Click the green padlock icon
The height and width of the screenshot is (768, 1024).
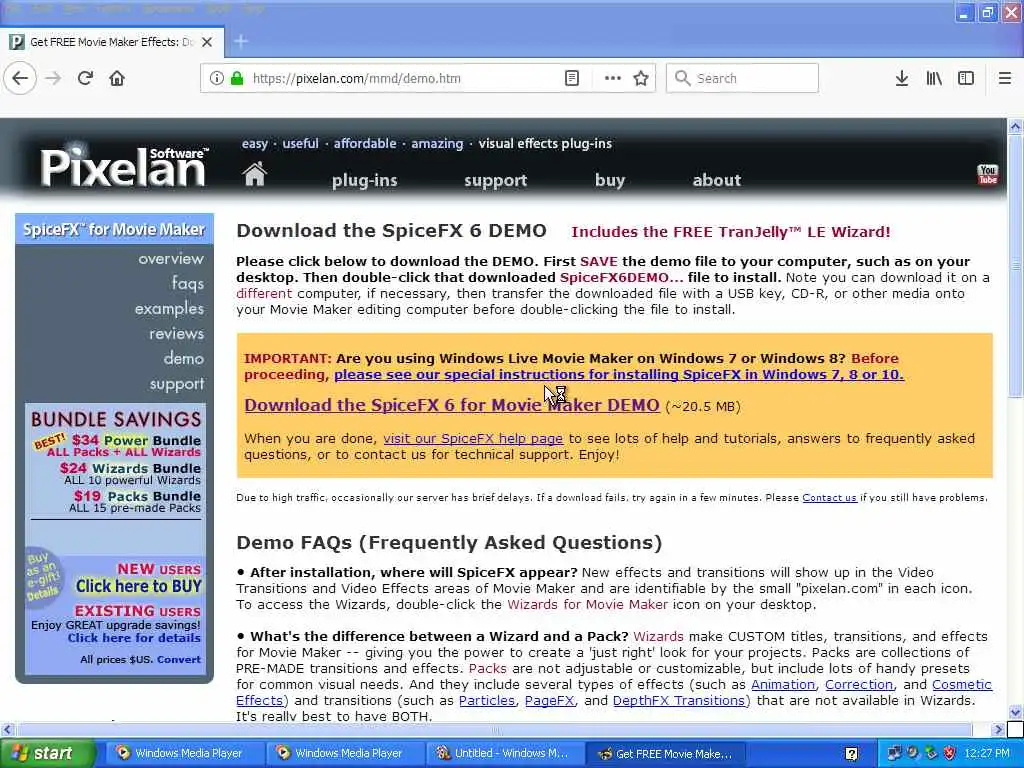[236, 78]
